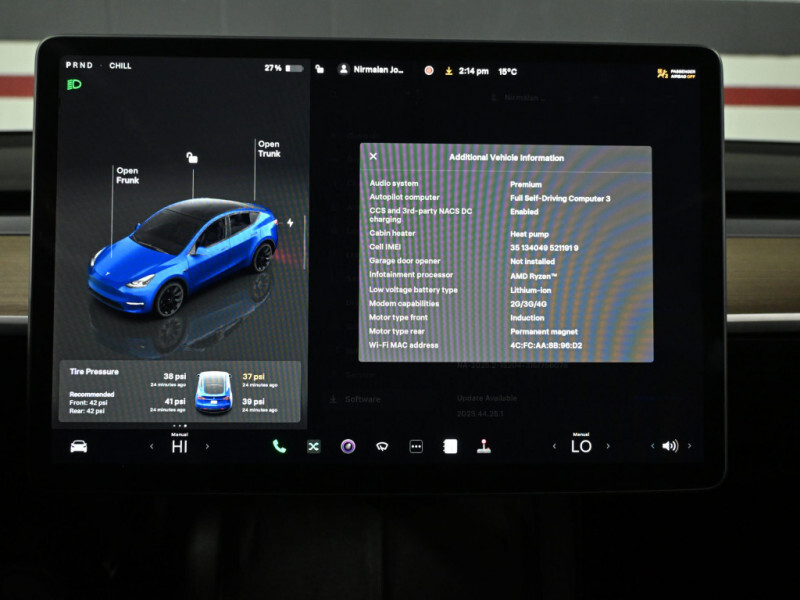This screenshot has height=600, width=800.
Task: Close the Additional Vehicle Information dialog
Action: 373,157
